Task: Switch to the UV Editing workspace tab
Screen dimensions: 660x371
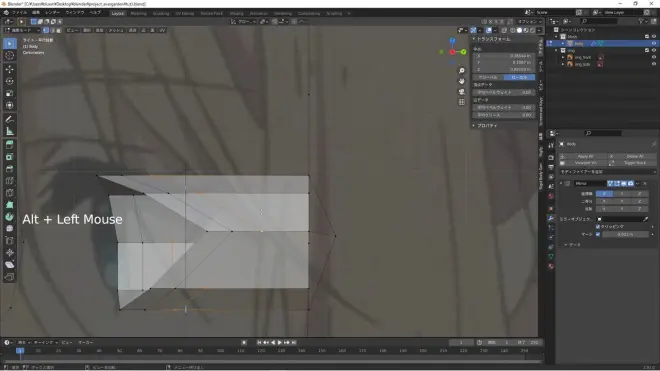Action: [x=185, y=13]
